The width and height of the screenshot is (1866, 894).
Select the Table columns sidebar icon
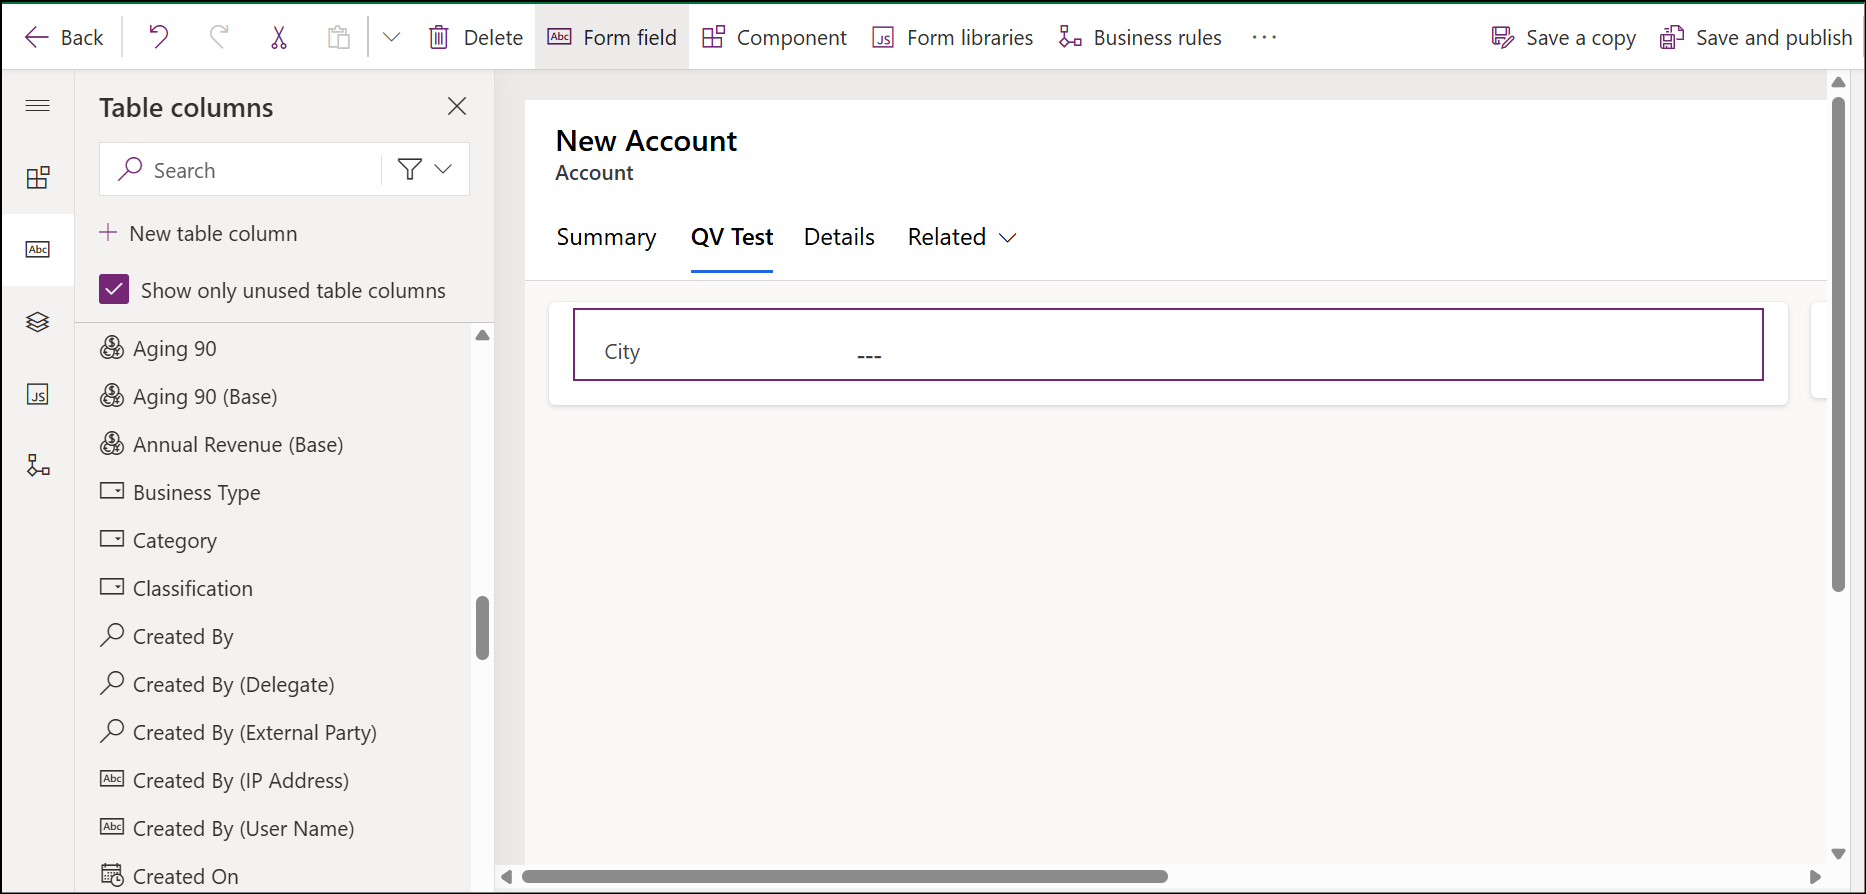coord(38,249)
